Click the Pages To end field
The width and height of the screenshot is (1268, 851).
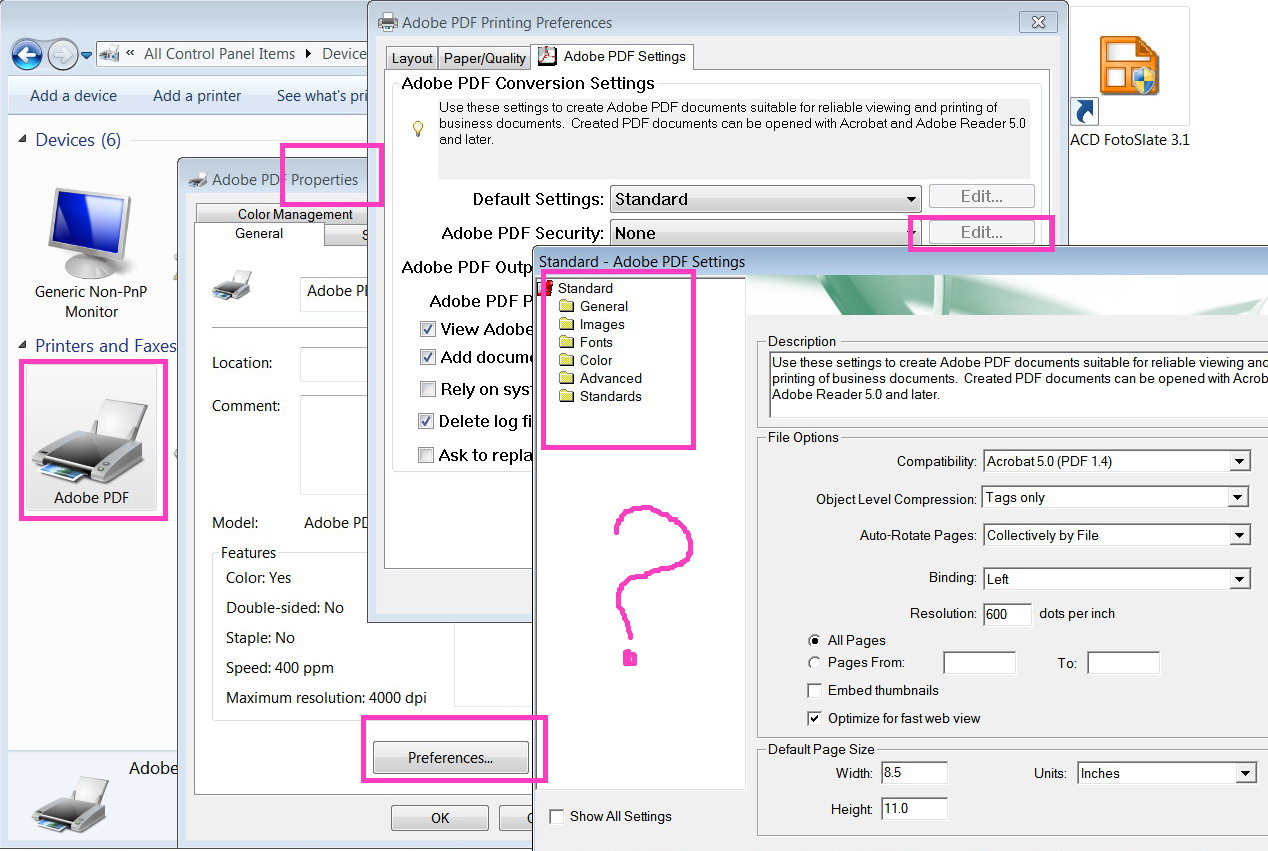1123,662
